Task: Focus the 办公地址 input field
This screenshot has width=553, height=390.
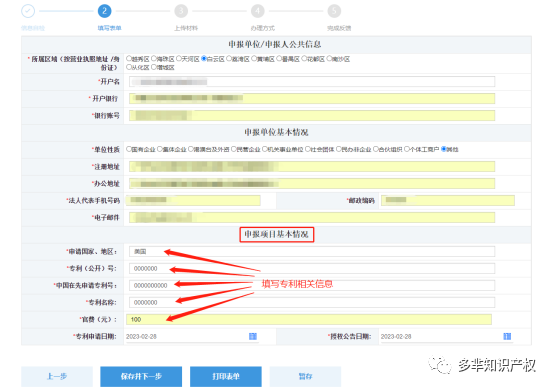Action: [312, 183]
